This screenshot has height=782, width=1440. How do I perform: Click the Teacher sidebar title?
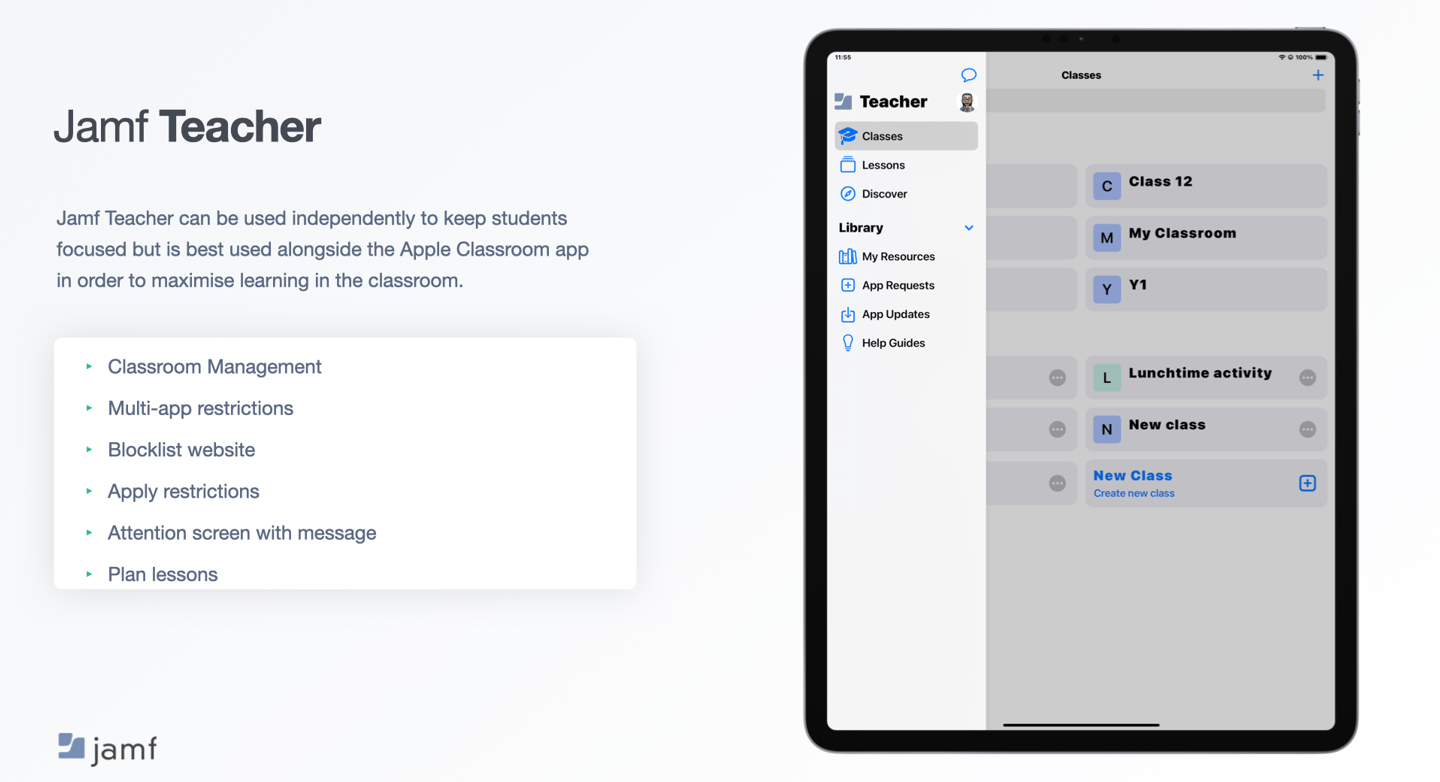coord(893,101)
